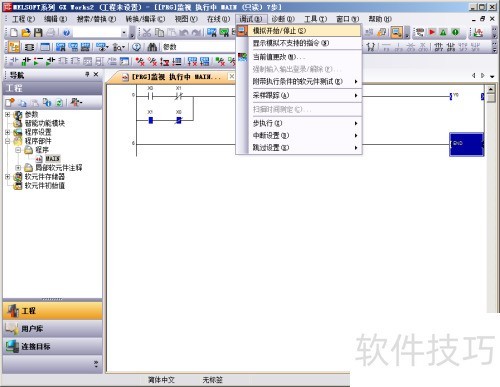Image resolution: width=500 pixels, height=387 pixels.
Task: Click the red play triangle icon
Action: (432, 32)
